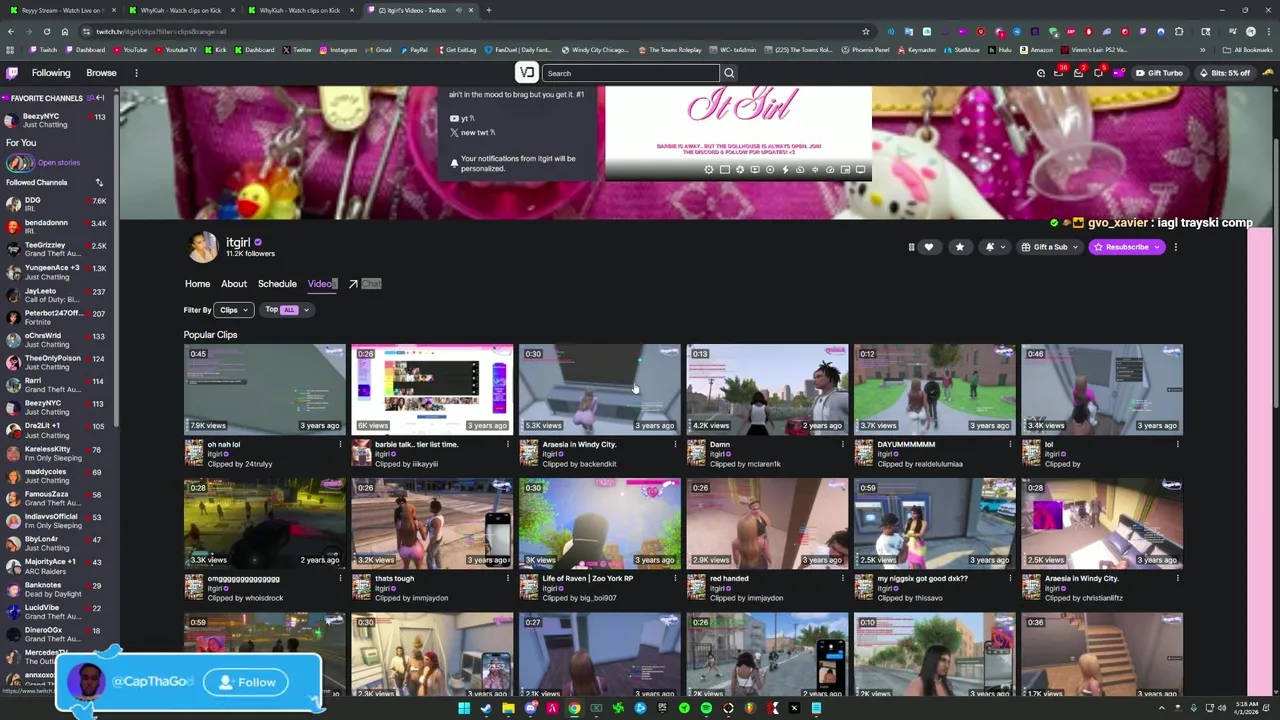Toggle fullscreen icon in player controls
The width and height of the screenshot is (1280, 720).
click(860, 170)
